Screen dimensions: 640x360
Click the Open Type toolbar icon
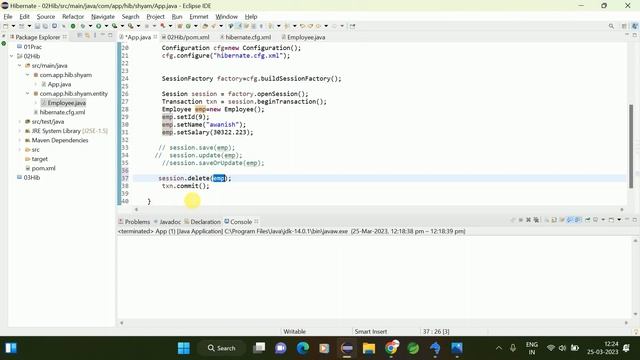tap(205, 26)
